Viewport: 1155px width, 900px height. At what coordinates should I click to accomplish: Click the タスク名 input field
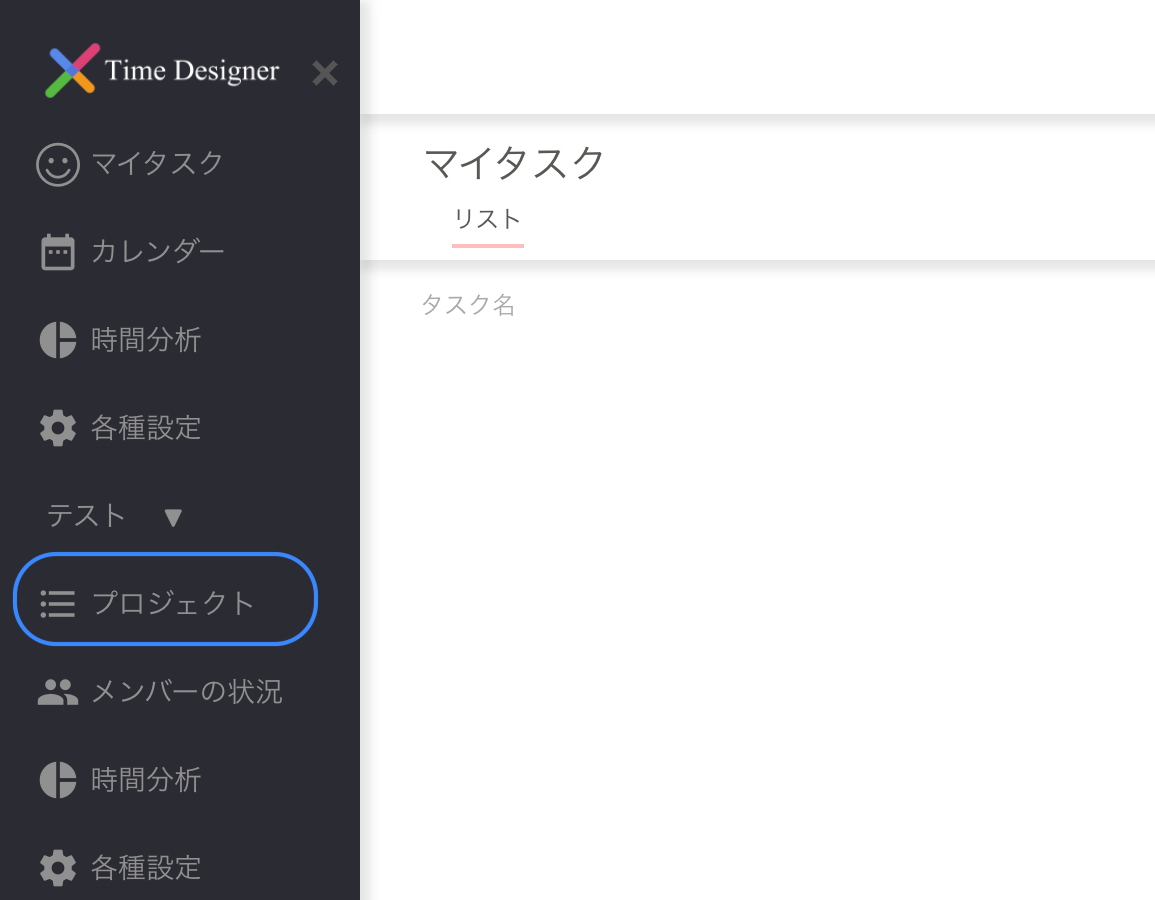468,305
